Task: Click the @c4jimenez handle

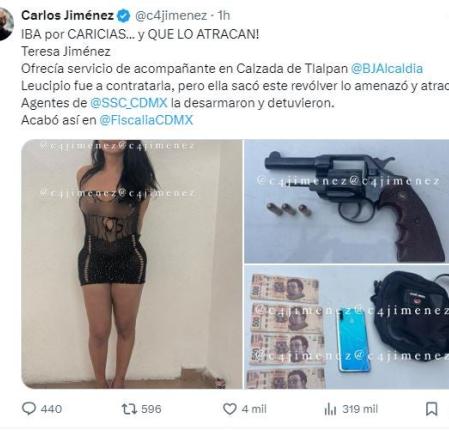Action: pos(171,15)
